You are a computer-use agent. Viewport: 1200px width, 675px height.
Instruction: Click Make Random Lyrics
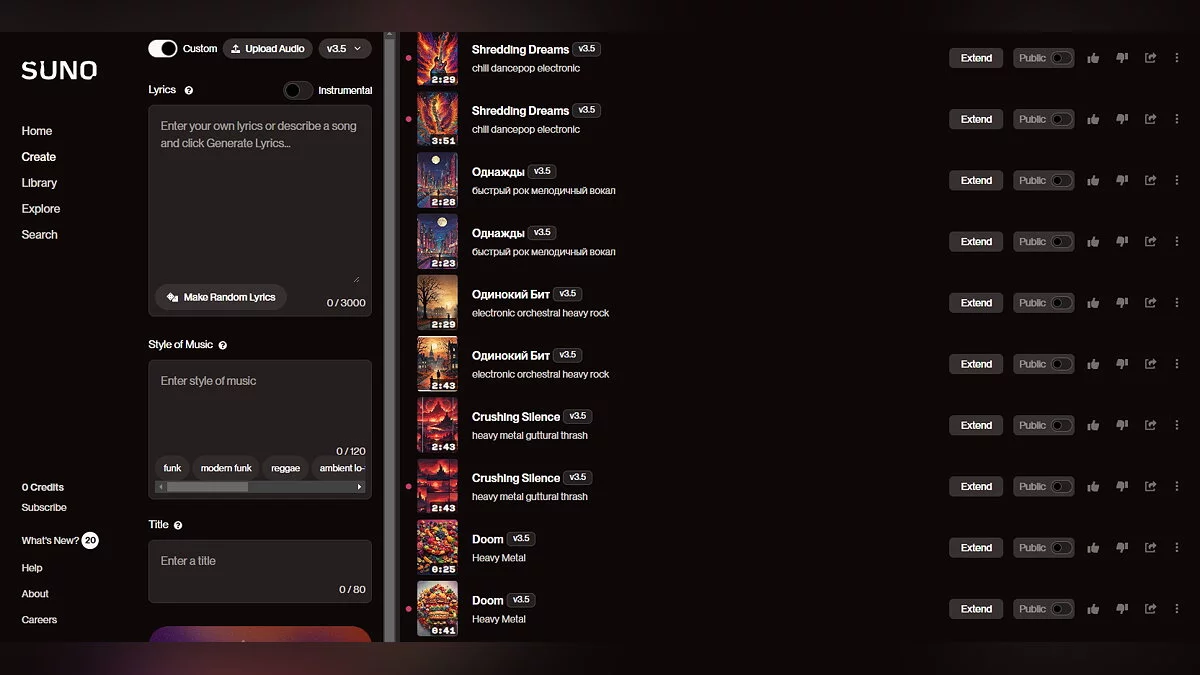tap(221, 297)
